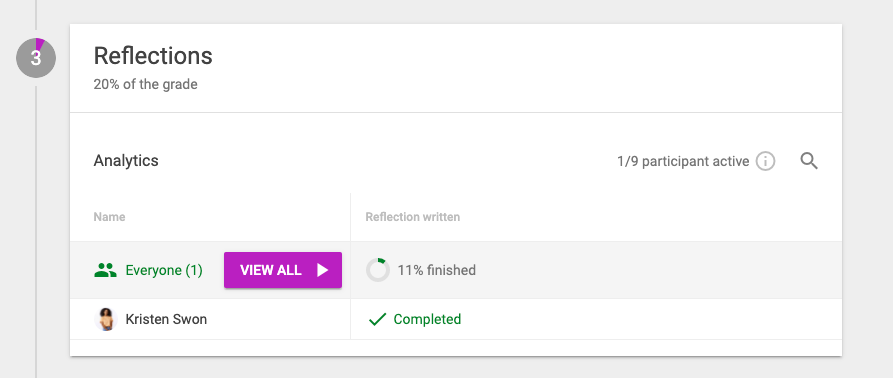Click the vertical step timeline line
893x378 pixels.
[x=36, y=228]
